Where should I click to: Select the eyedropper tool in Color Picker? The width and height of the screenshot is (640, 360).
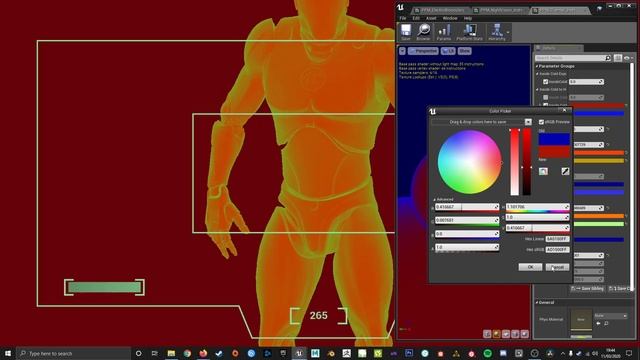[x=565, y=171]
